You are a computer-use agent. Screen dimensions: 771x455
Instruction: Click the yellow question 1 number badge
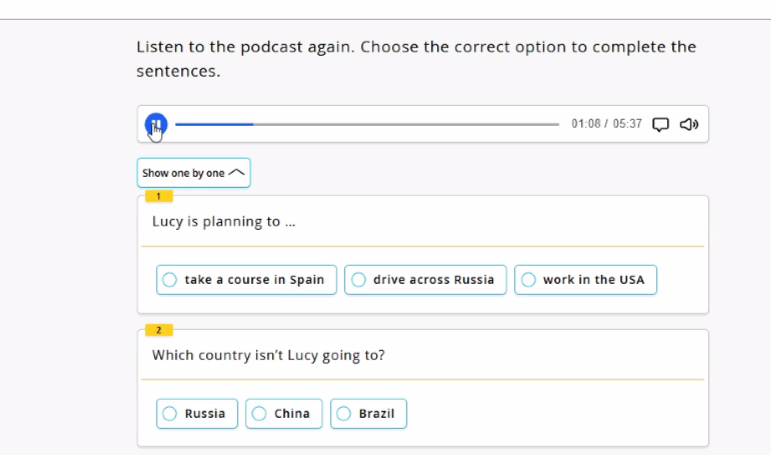pos(158,196)
